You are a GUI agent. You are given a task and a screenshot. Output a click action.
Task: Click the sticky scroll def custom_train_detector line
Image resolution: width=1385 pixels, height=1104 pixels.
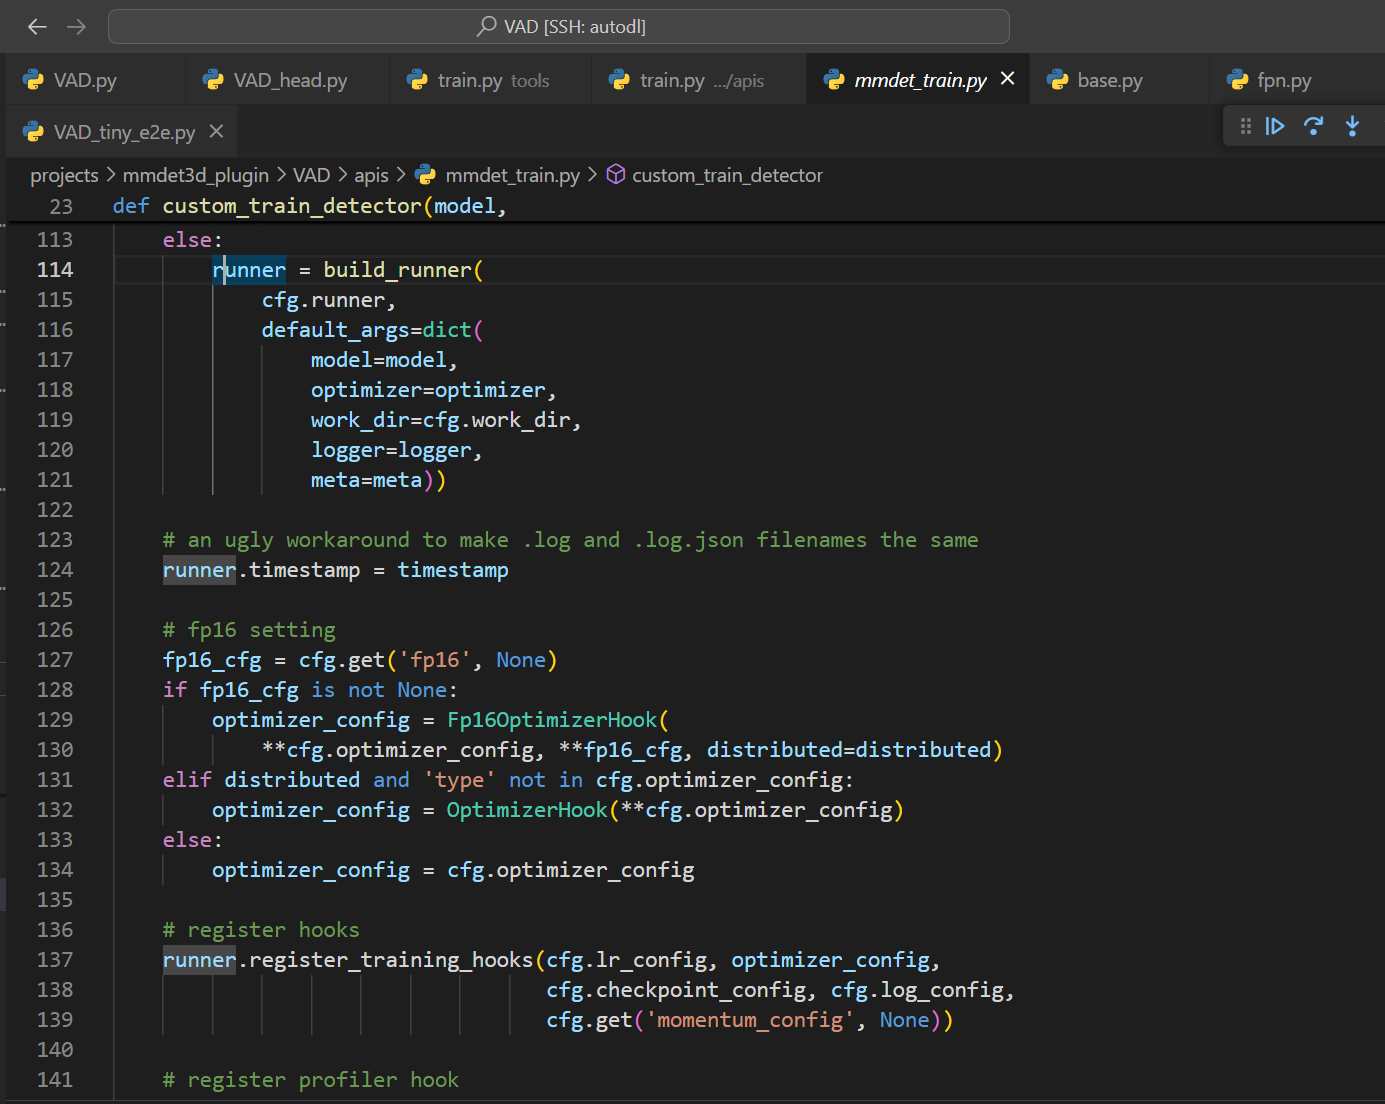pos(310,206)
